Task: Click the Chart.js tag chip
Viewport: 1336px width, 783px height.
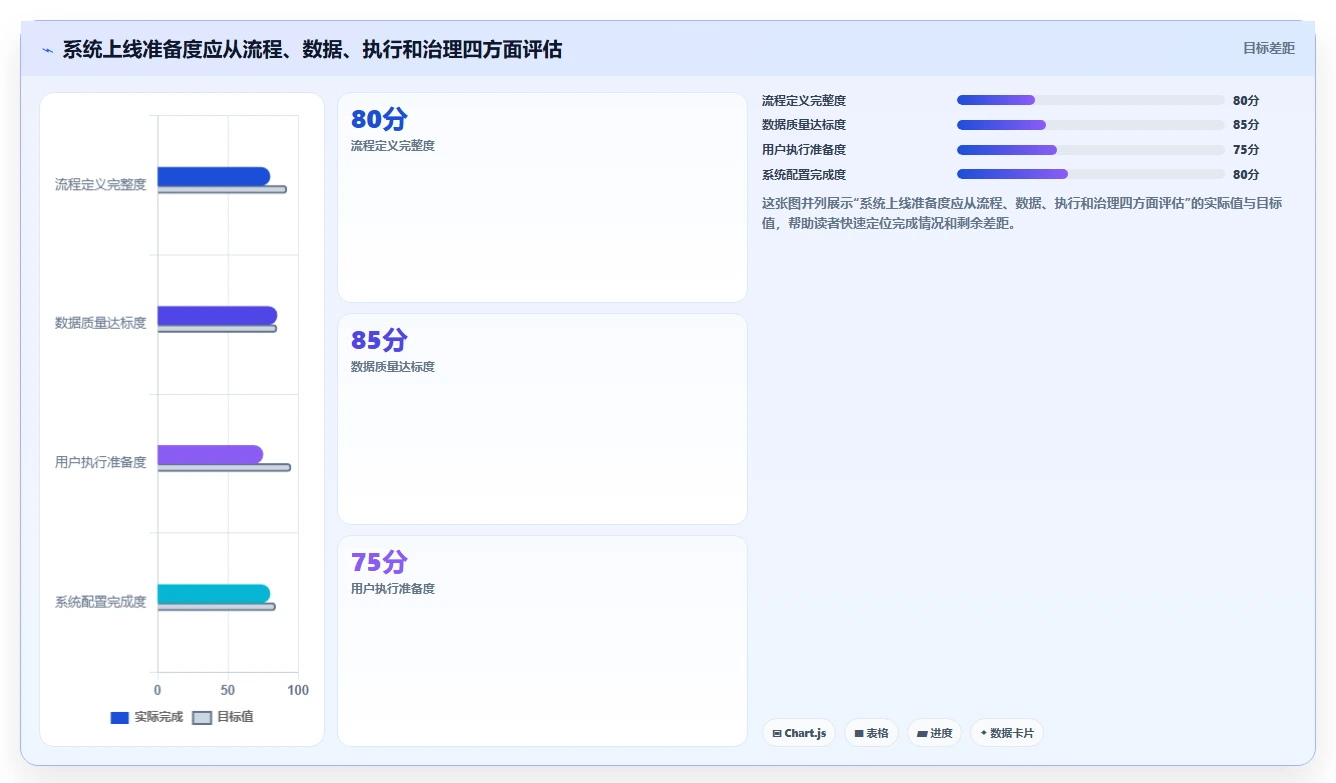Action: (799, 733)
